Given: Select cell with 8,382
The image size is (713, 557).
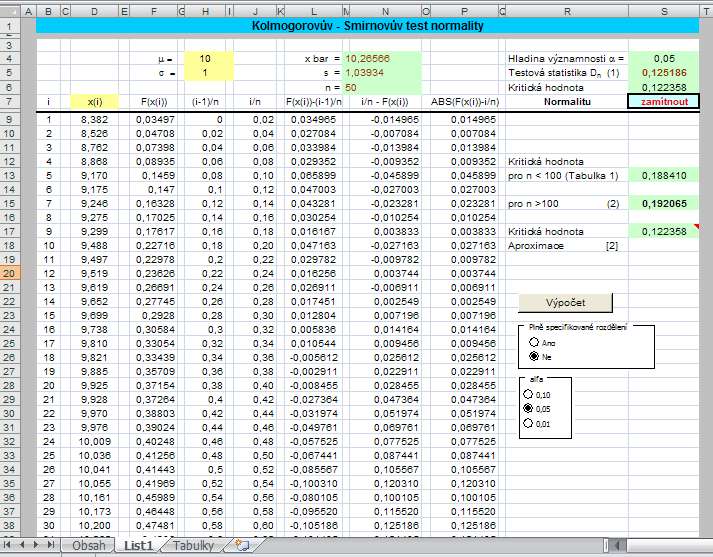Looking at the screenshot, I should point(95,120).
